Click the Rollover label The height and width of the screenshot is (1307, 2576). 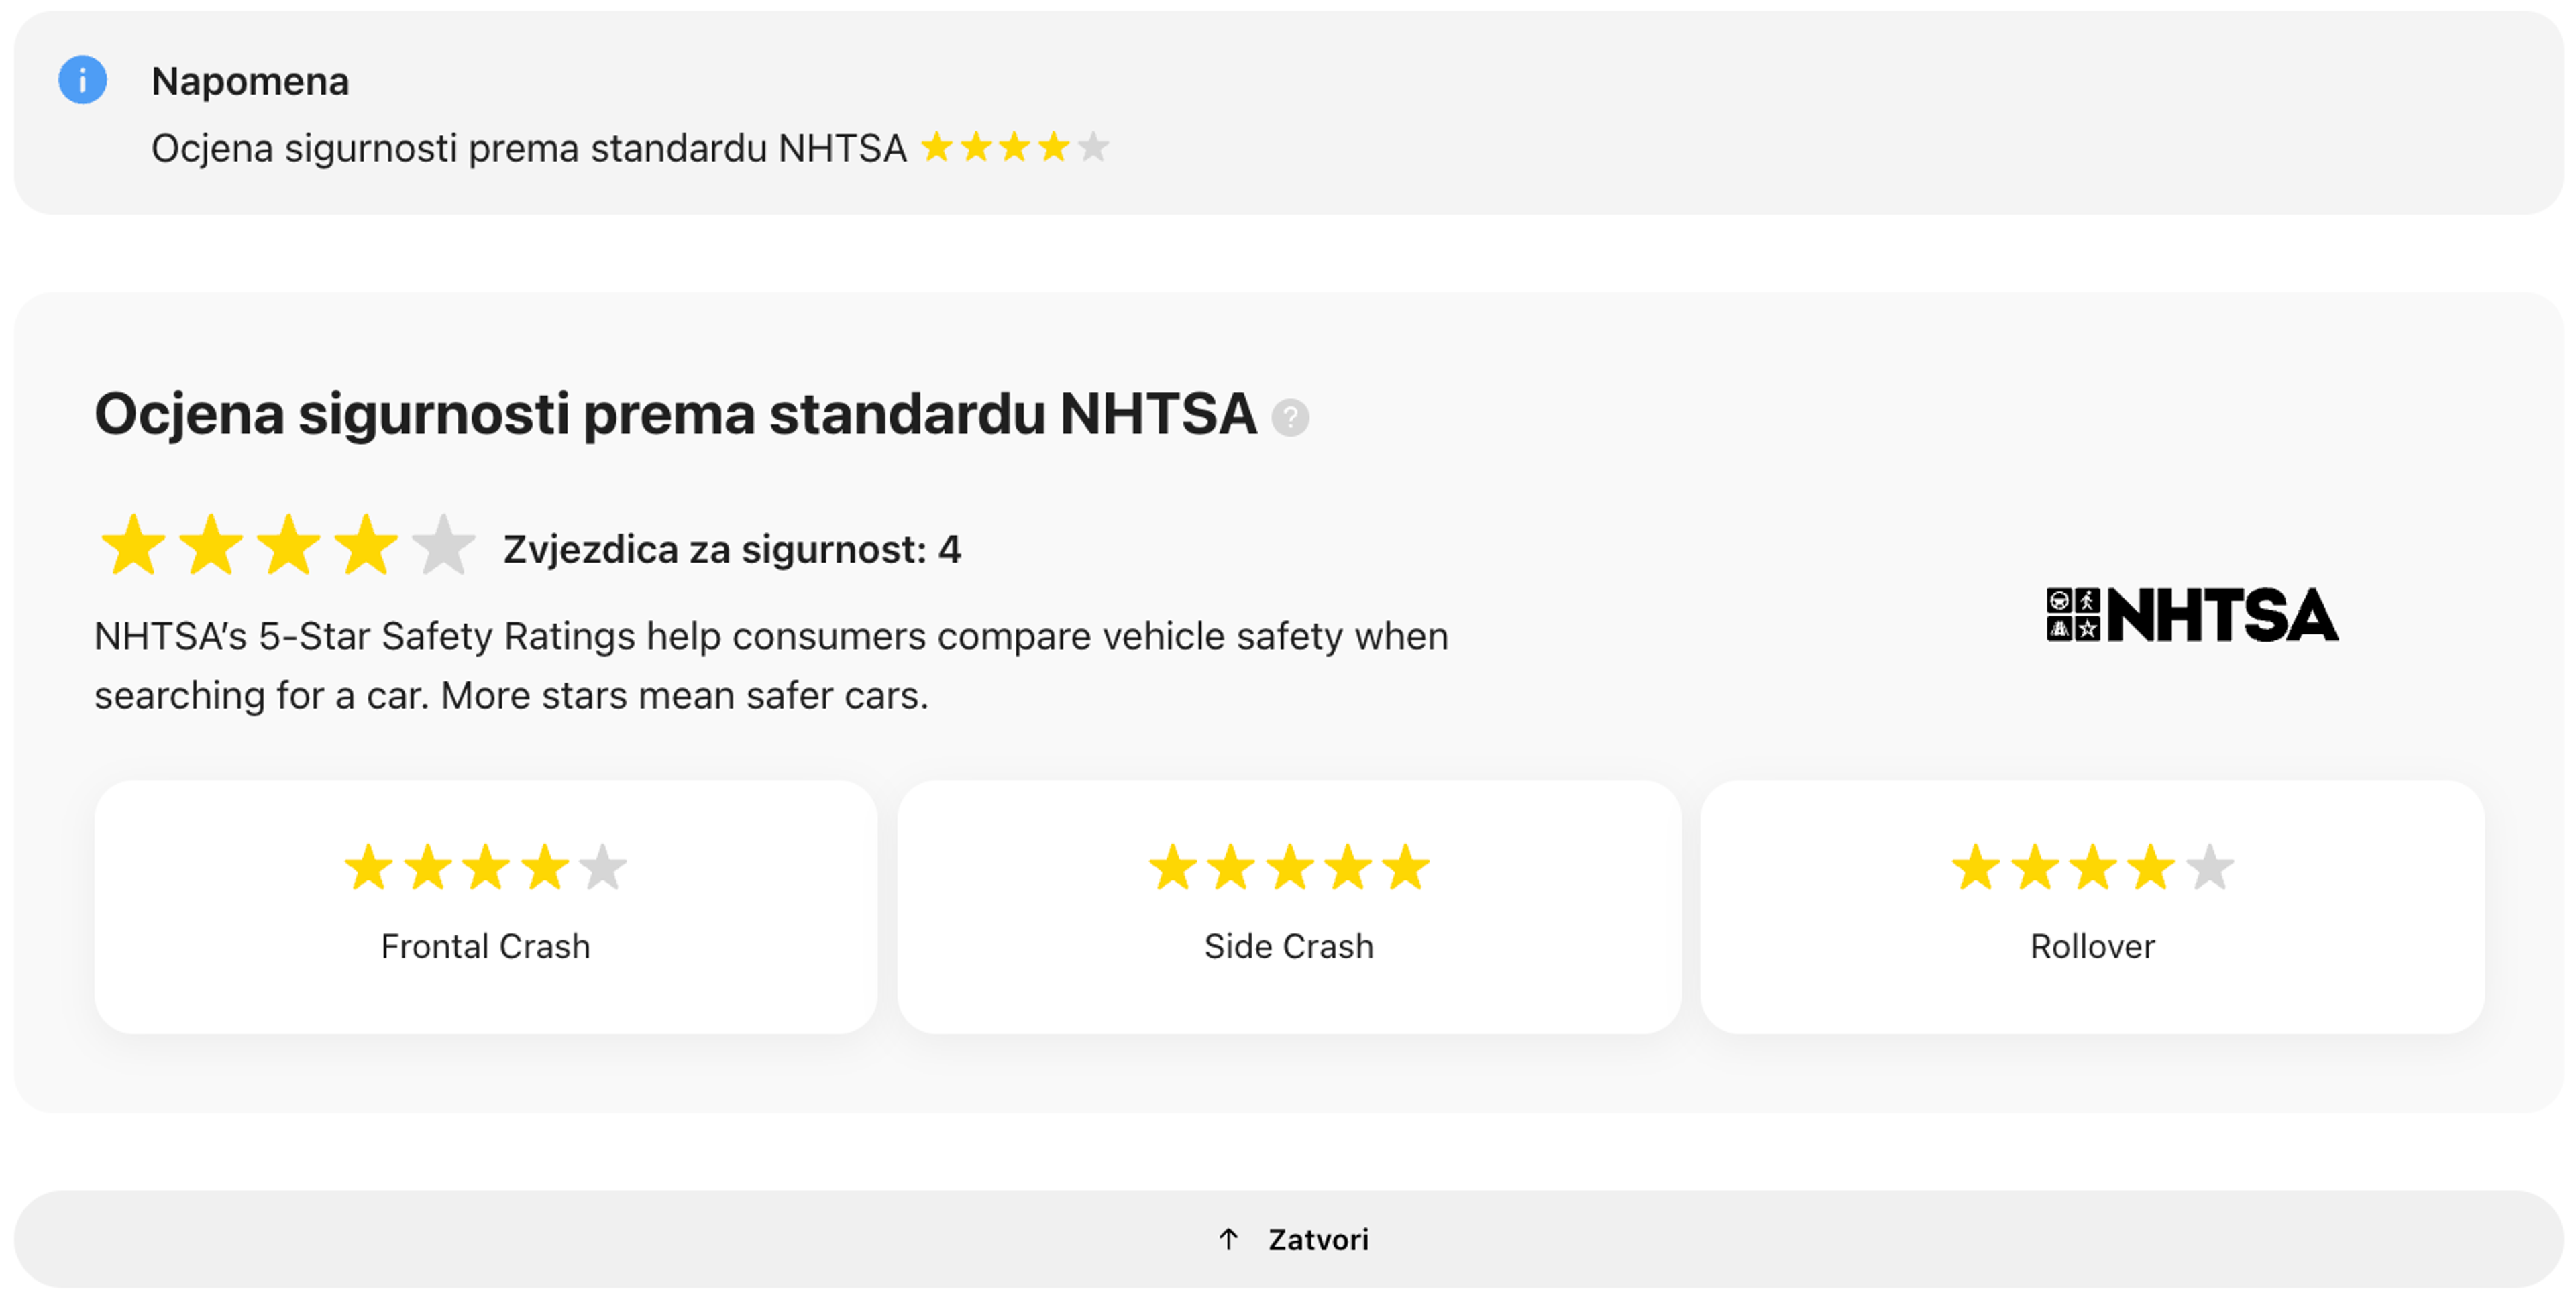pyautogui.click(x=2092, y=946)
